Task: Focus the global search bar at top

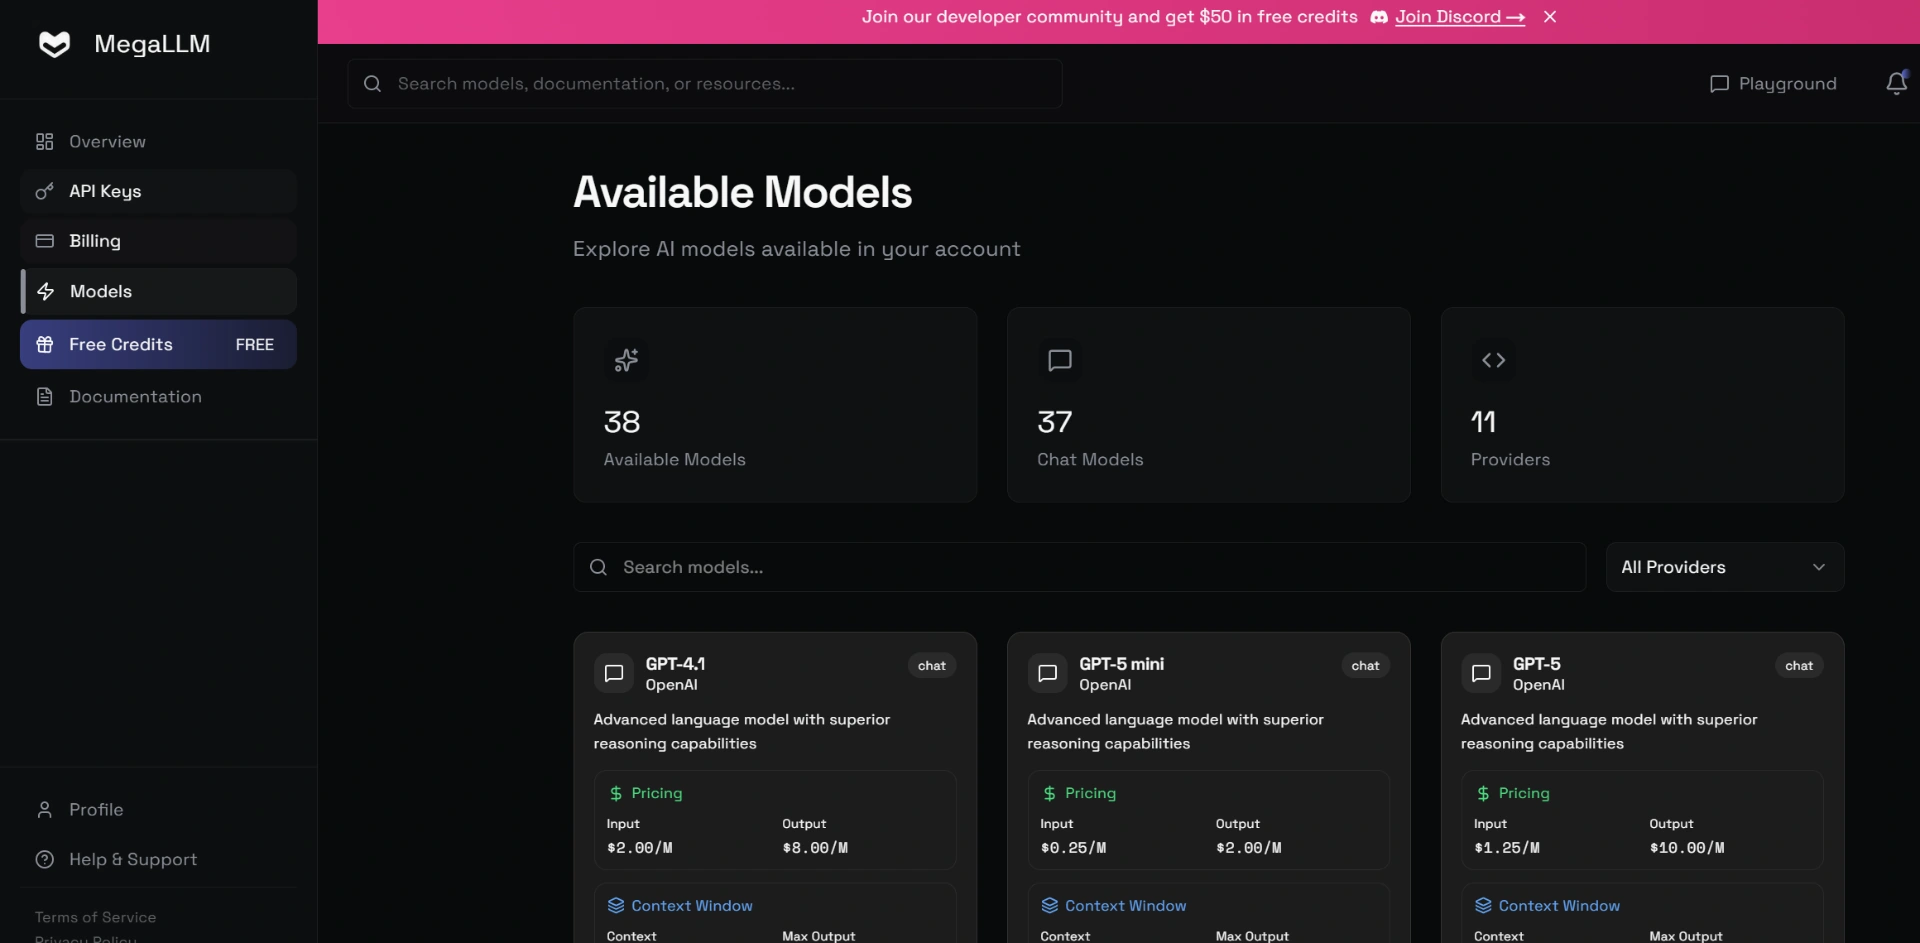Action: pos(704,84)
